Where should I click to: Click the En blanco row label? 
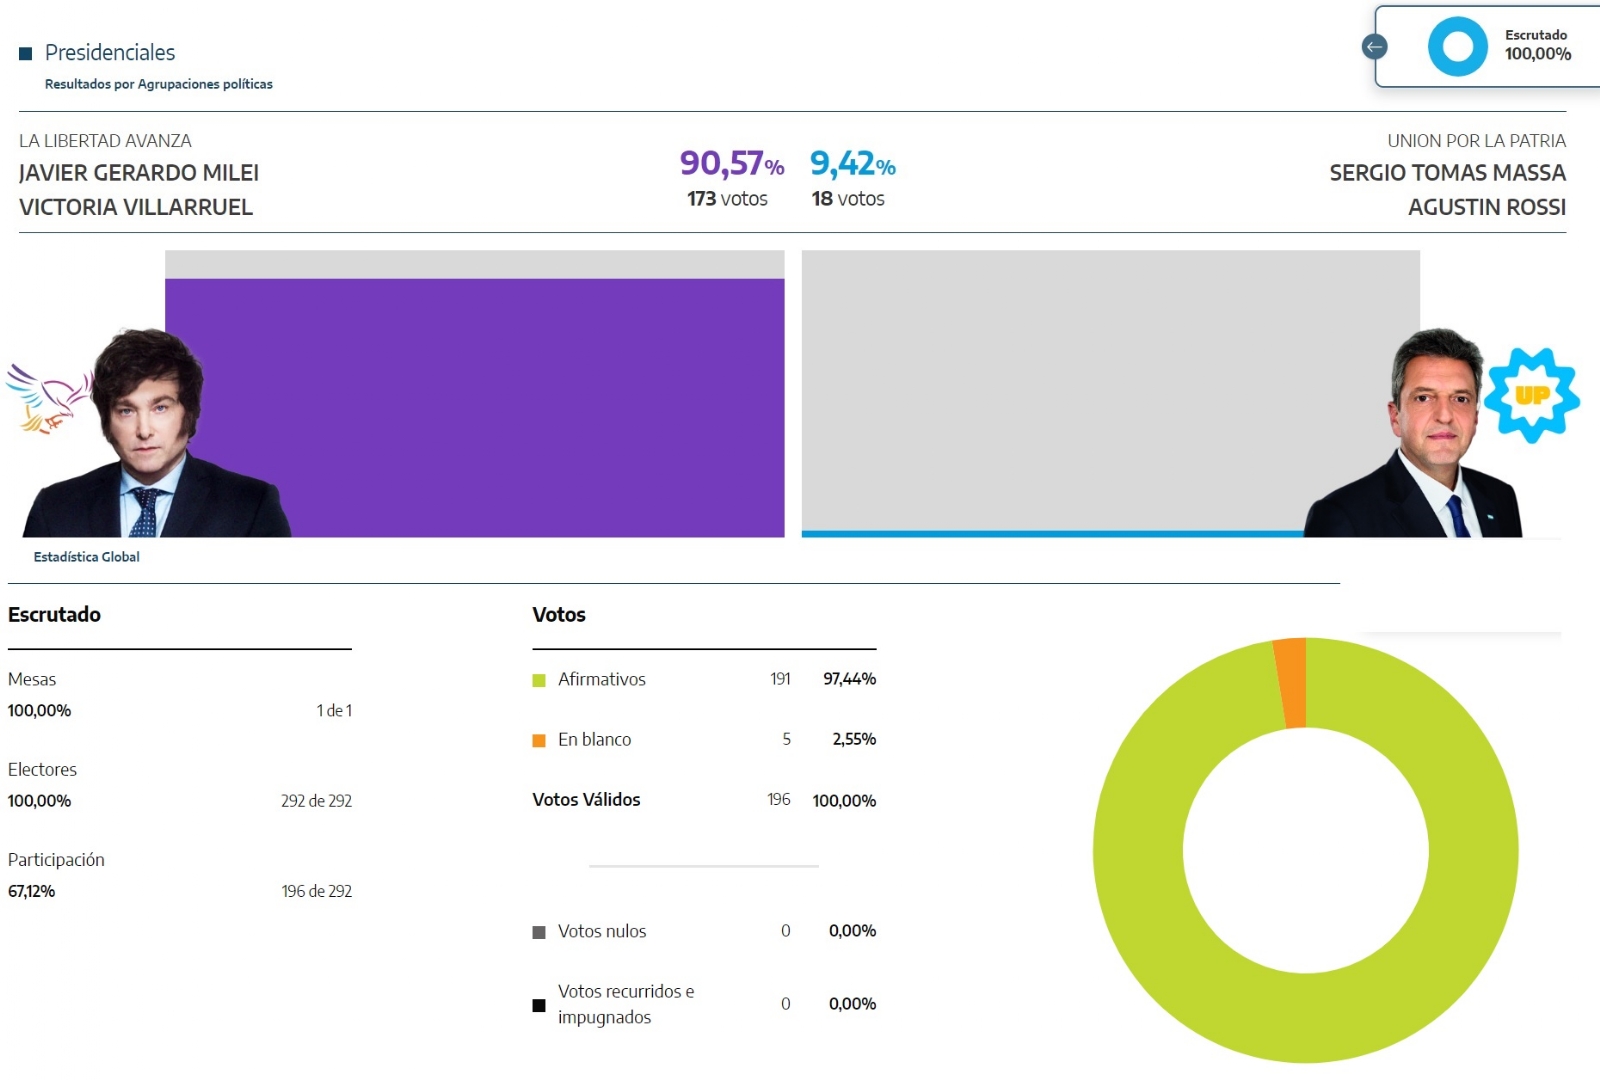tap(595, 740)
